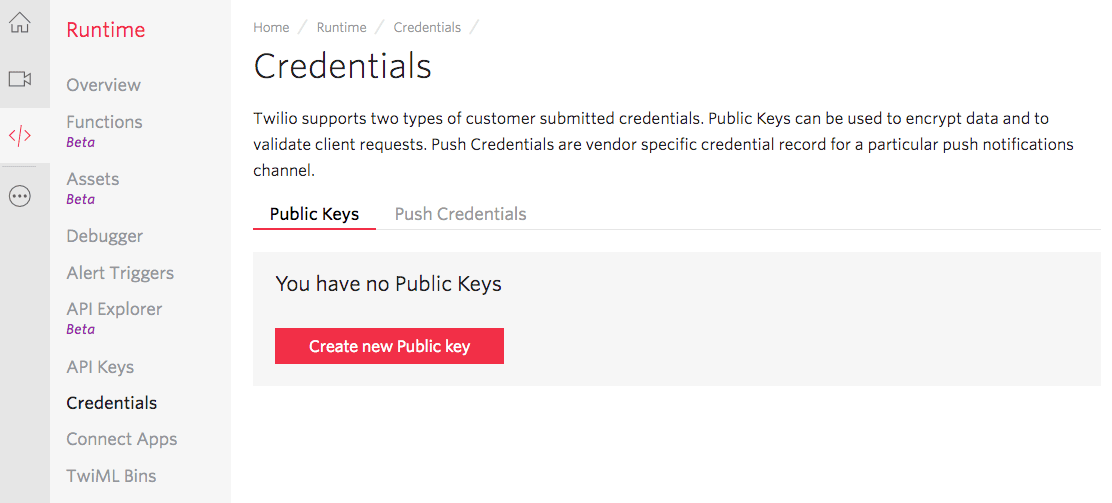Viewport: 1112px width, 503px height.
Task: Open Functions Beta in the sidebar
Action: tap(104, 122)
